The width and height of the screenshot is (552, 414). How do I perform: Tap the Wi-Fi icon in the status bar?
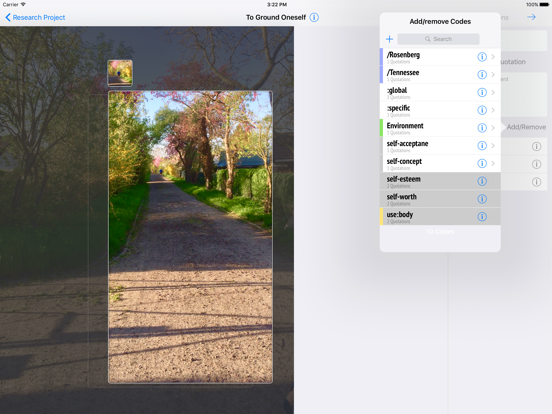tap(23, 4)
